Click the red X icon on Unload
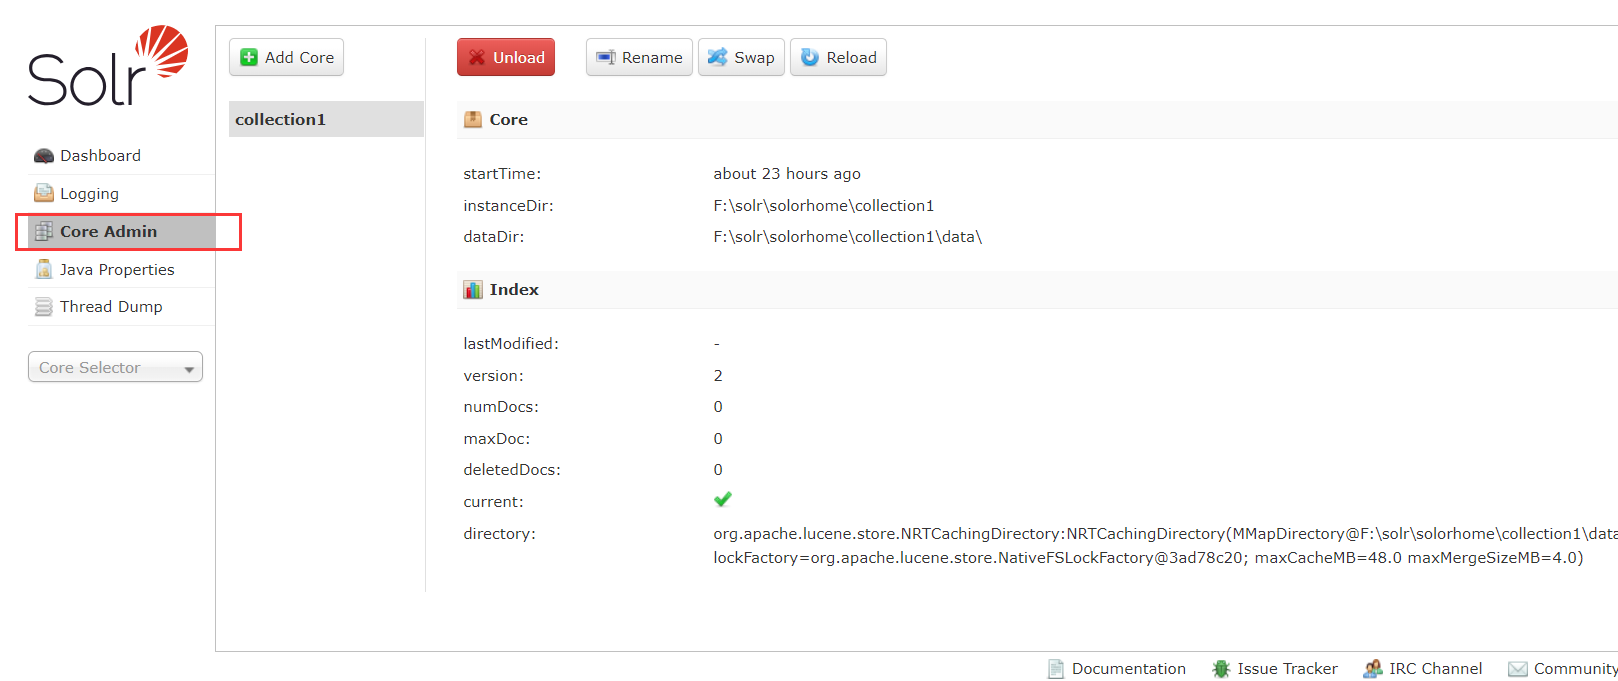The image size is (1618, 681). (x=477, y=57)
